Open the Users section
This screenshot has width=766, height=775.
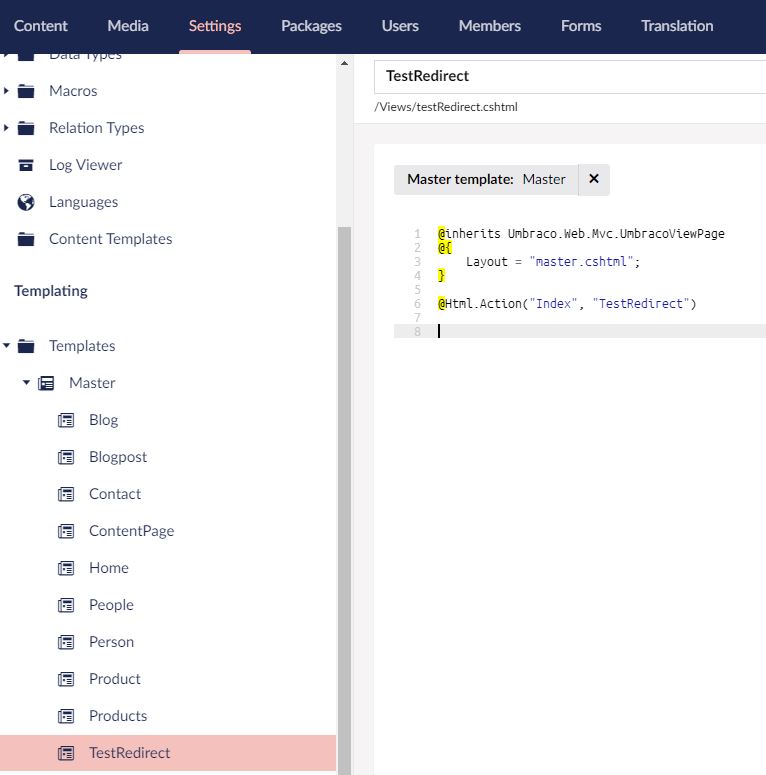pyautogui.click(x=400, y=26)
